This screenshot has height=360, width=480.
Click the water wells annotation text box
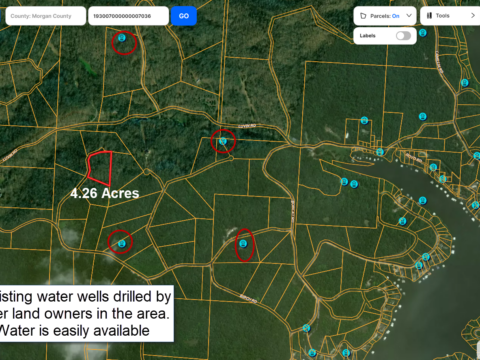(87, 313)
